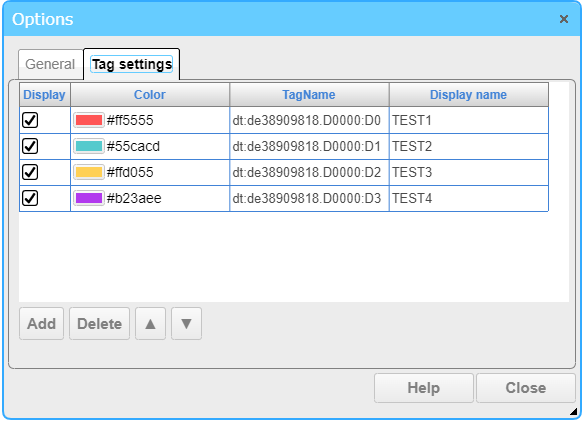
Task: Click the Close button
Action: pyautogui.click(x=526, y=388)
